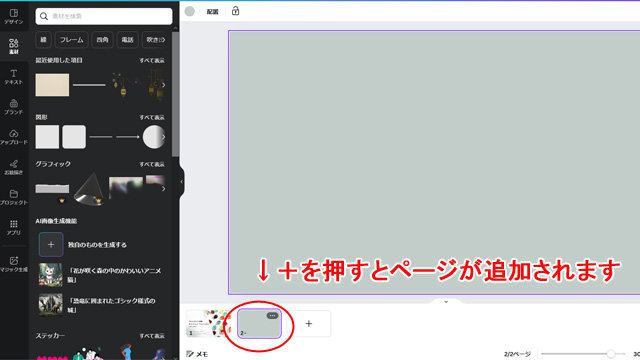Viewport: 640px width, 360px height.
Task: Select the 四角 (Square) filter chip
Action: (x=102, y=40)
